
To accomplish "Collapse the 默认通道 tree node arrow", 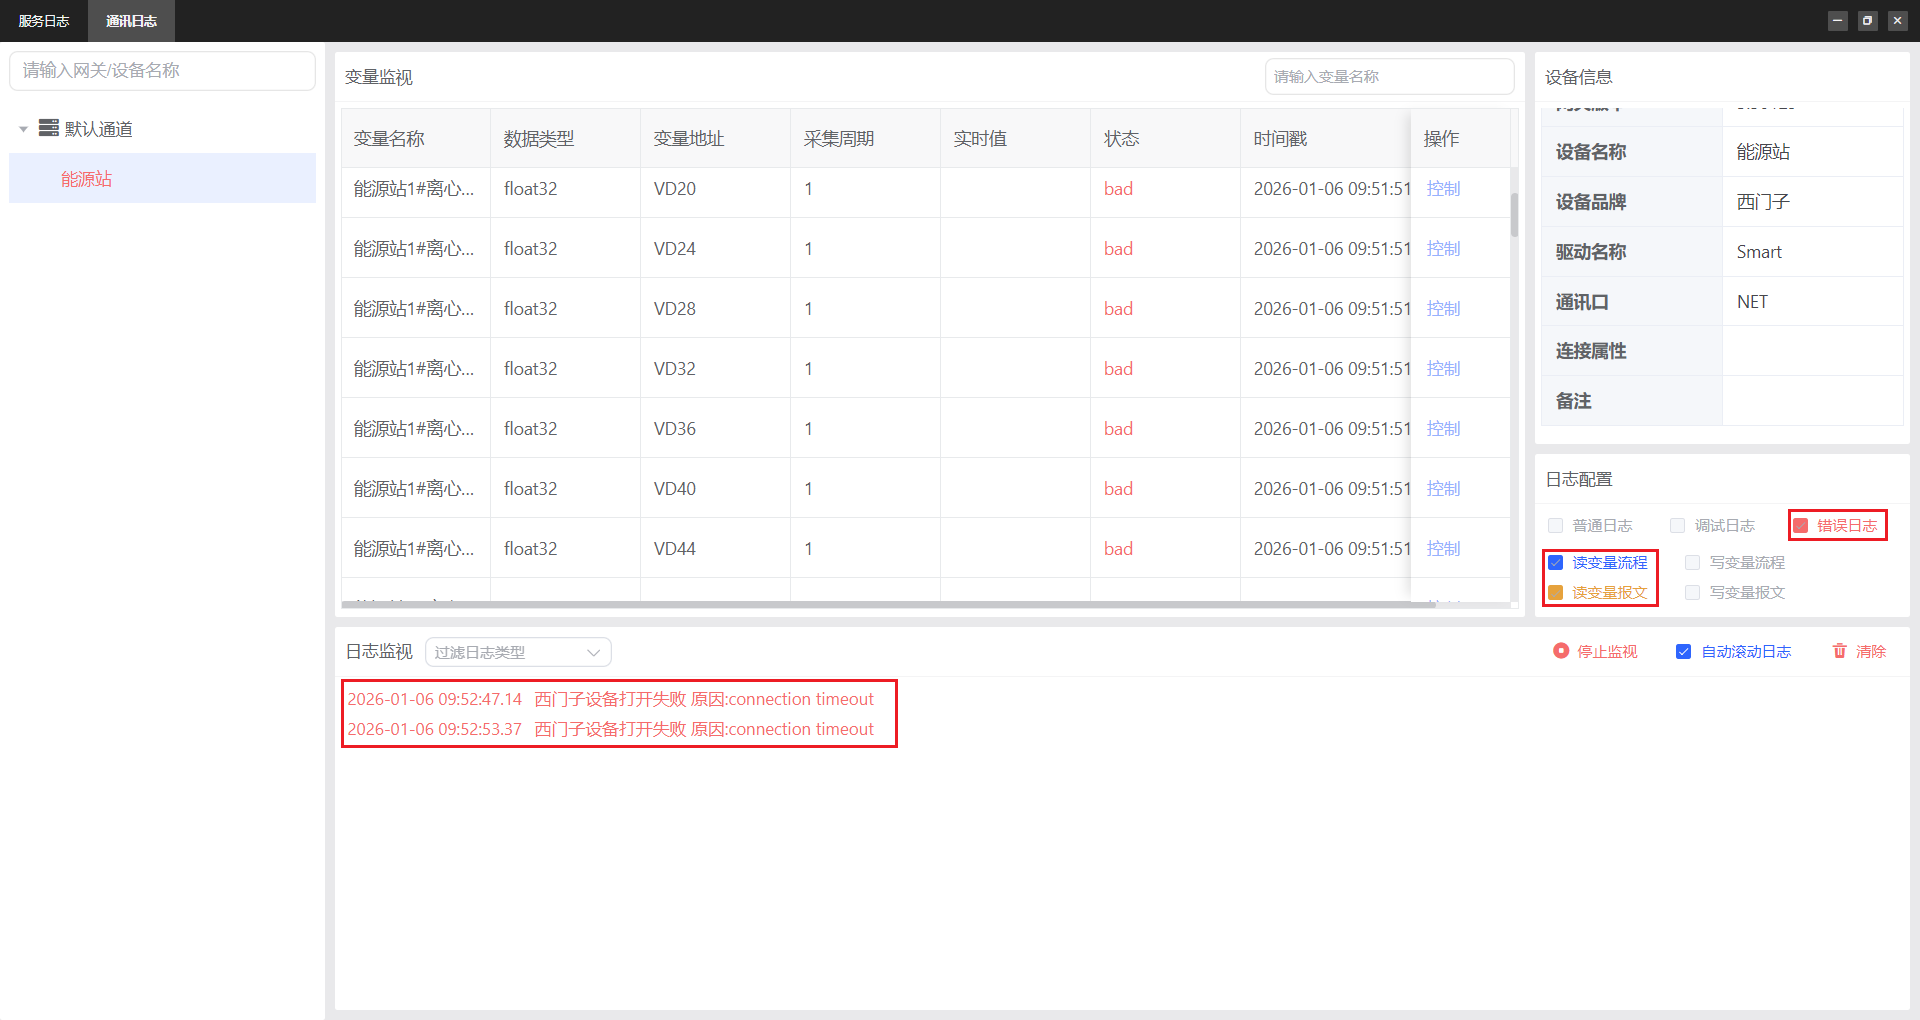I will tap(23, 129).
